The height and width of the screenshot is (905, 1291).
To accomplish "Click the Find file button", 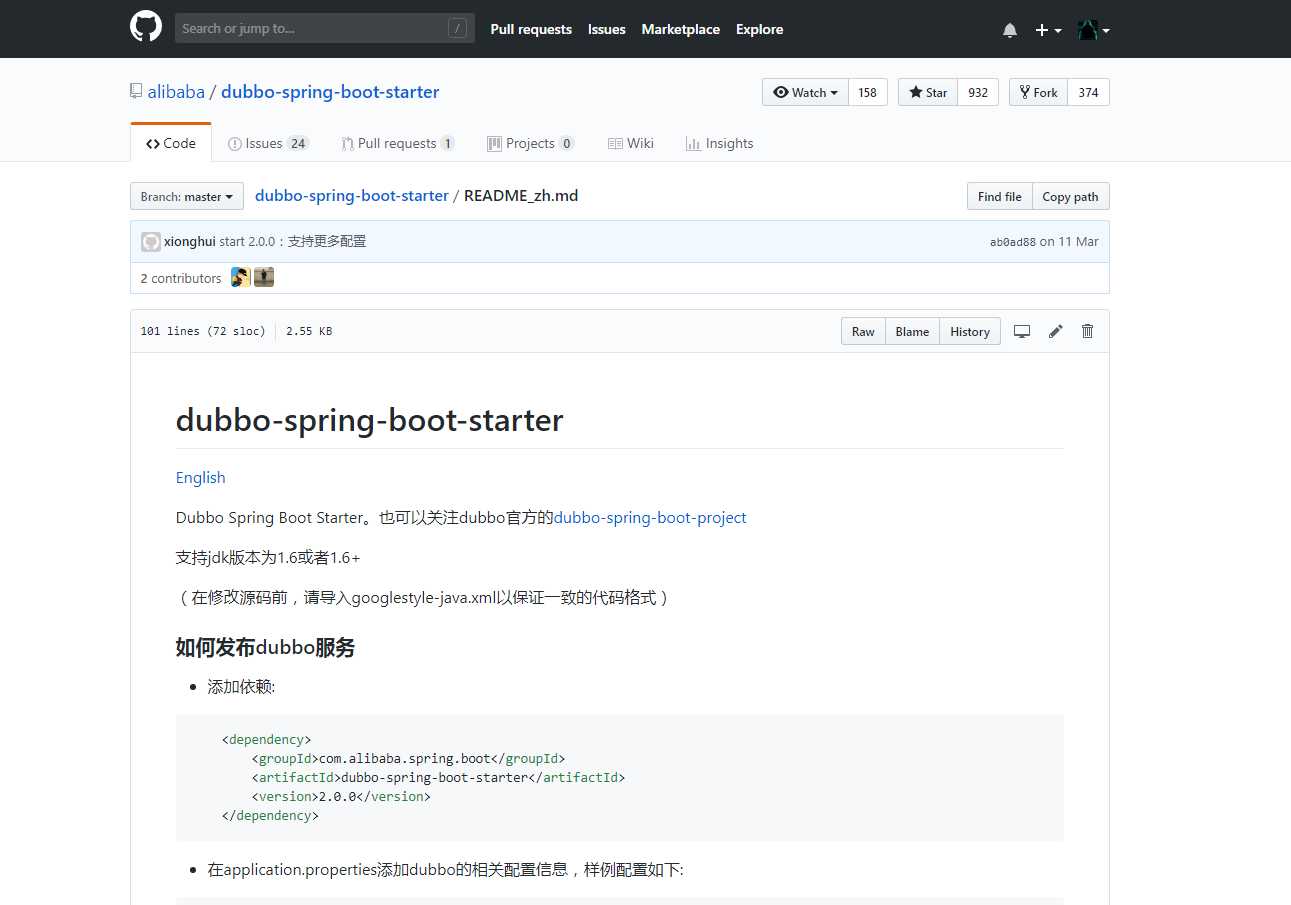I will pyautogui.click(x=999, y=196).
